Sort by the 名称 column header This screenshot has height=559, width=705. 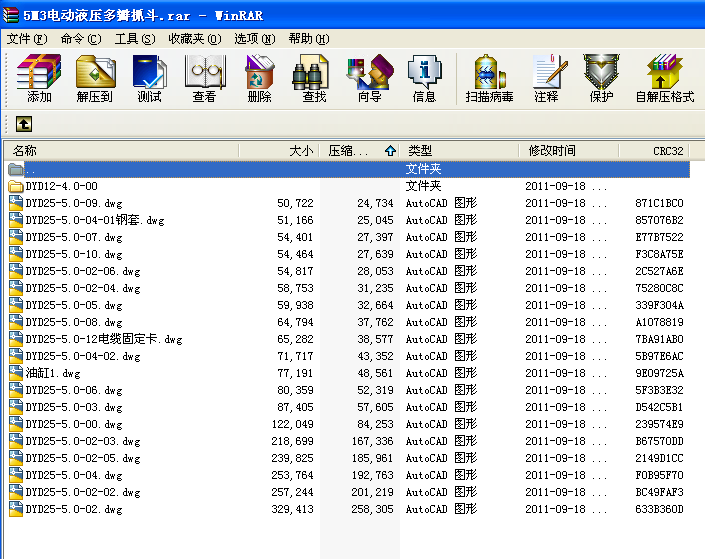[121, 151]
